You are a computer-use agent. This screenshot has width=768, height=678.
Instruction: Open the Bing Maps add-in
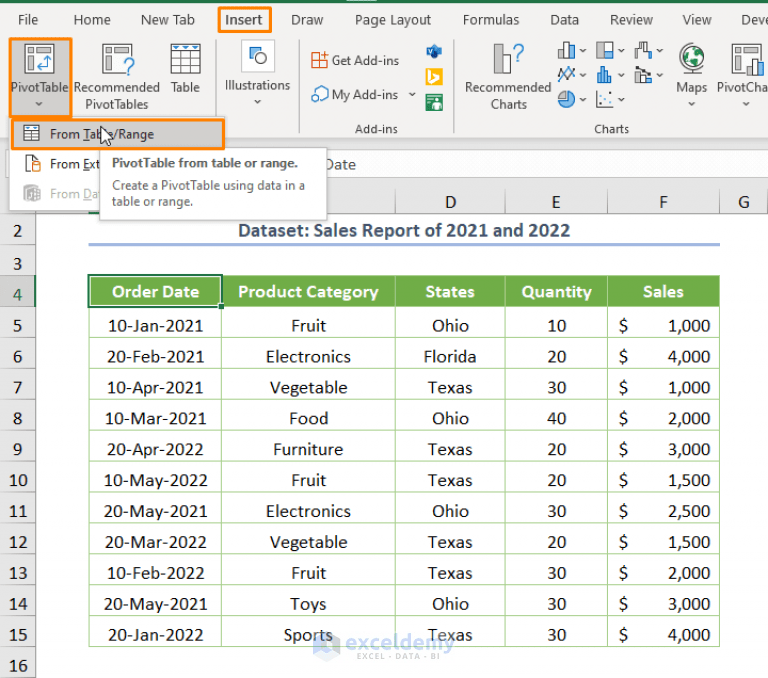pos(434,77)
